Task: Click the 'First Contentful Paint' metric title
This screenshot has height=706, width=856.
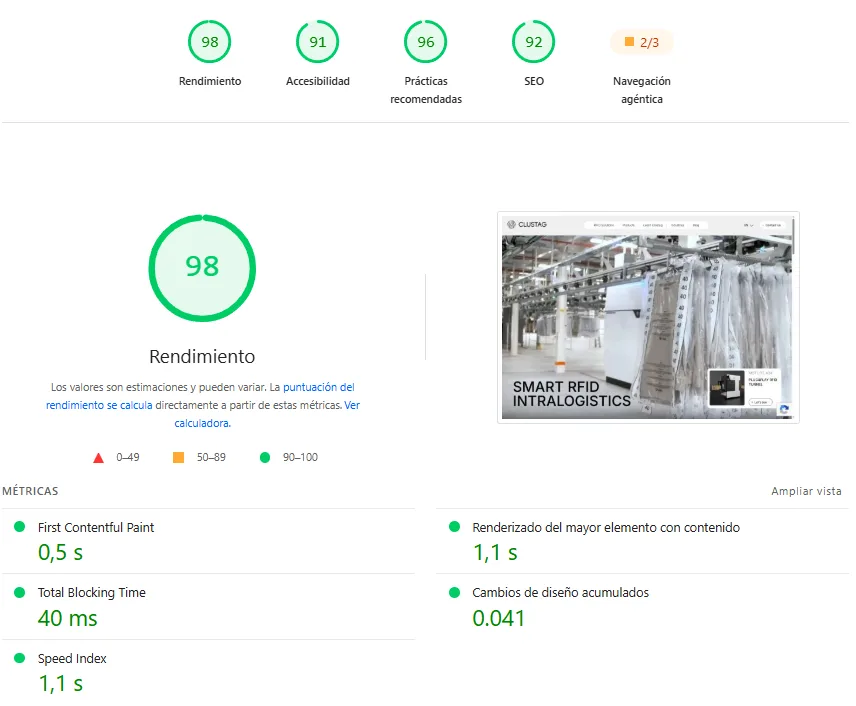Action: (96, 527)
